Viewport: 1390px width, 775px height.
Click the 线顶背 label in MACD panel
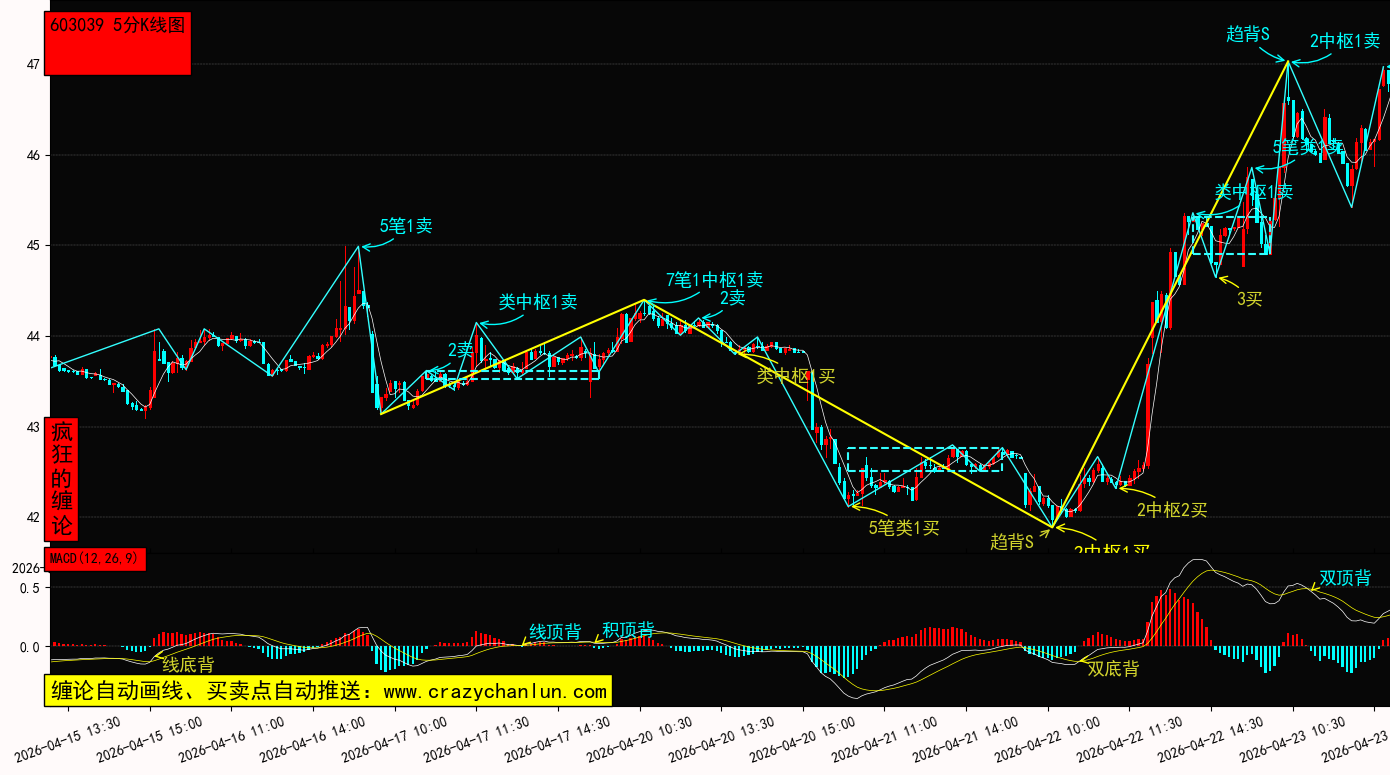555,632
